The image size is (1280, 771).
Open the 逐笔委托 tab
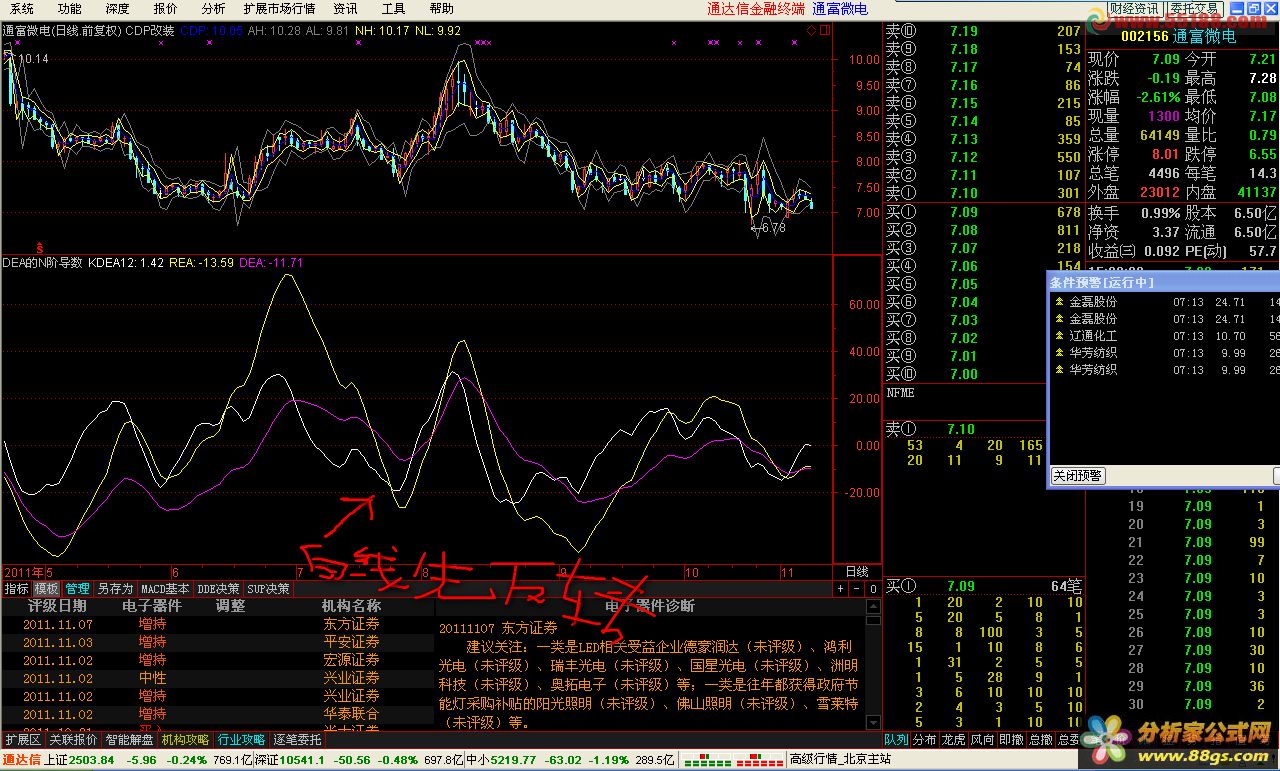(297, 740)
